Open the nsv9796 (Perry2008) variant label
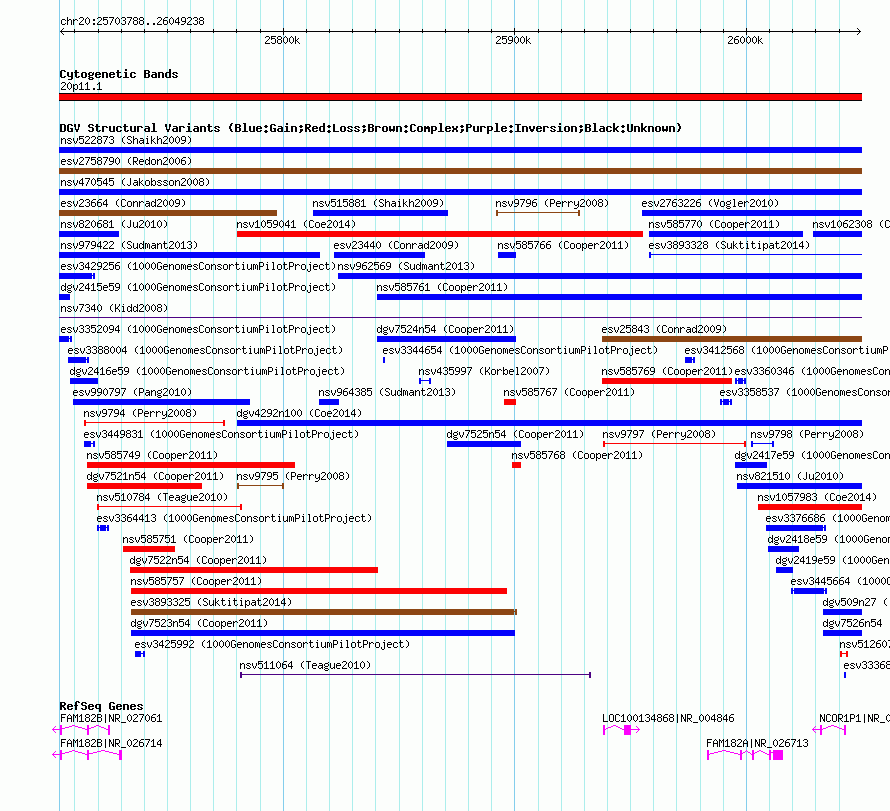 [x=552, y=203]
